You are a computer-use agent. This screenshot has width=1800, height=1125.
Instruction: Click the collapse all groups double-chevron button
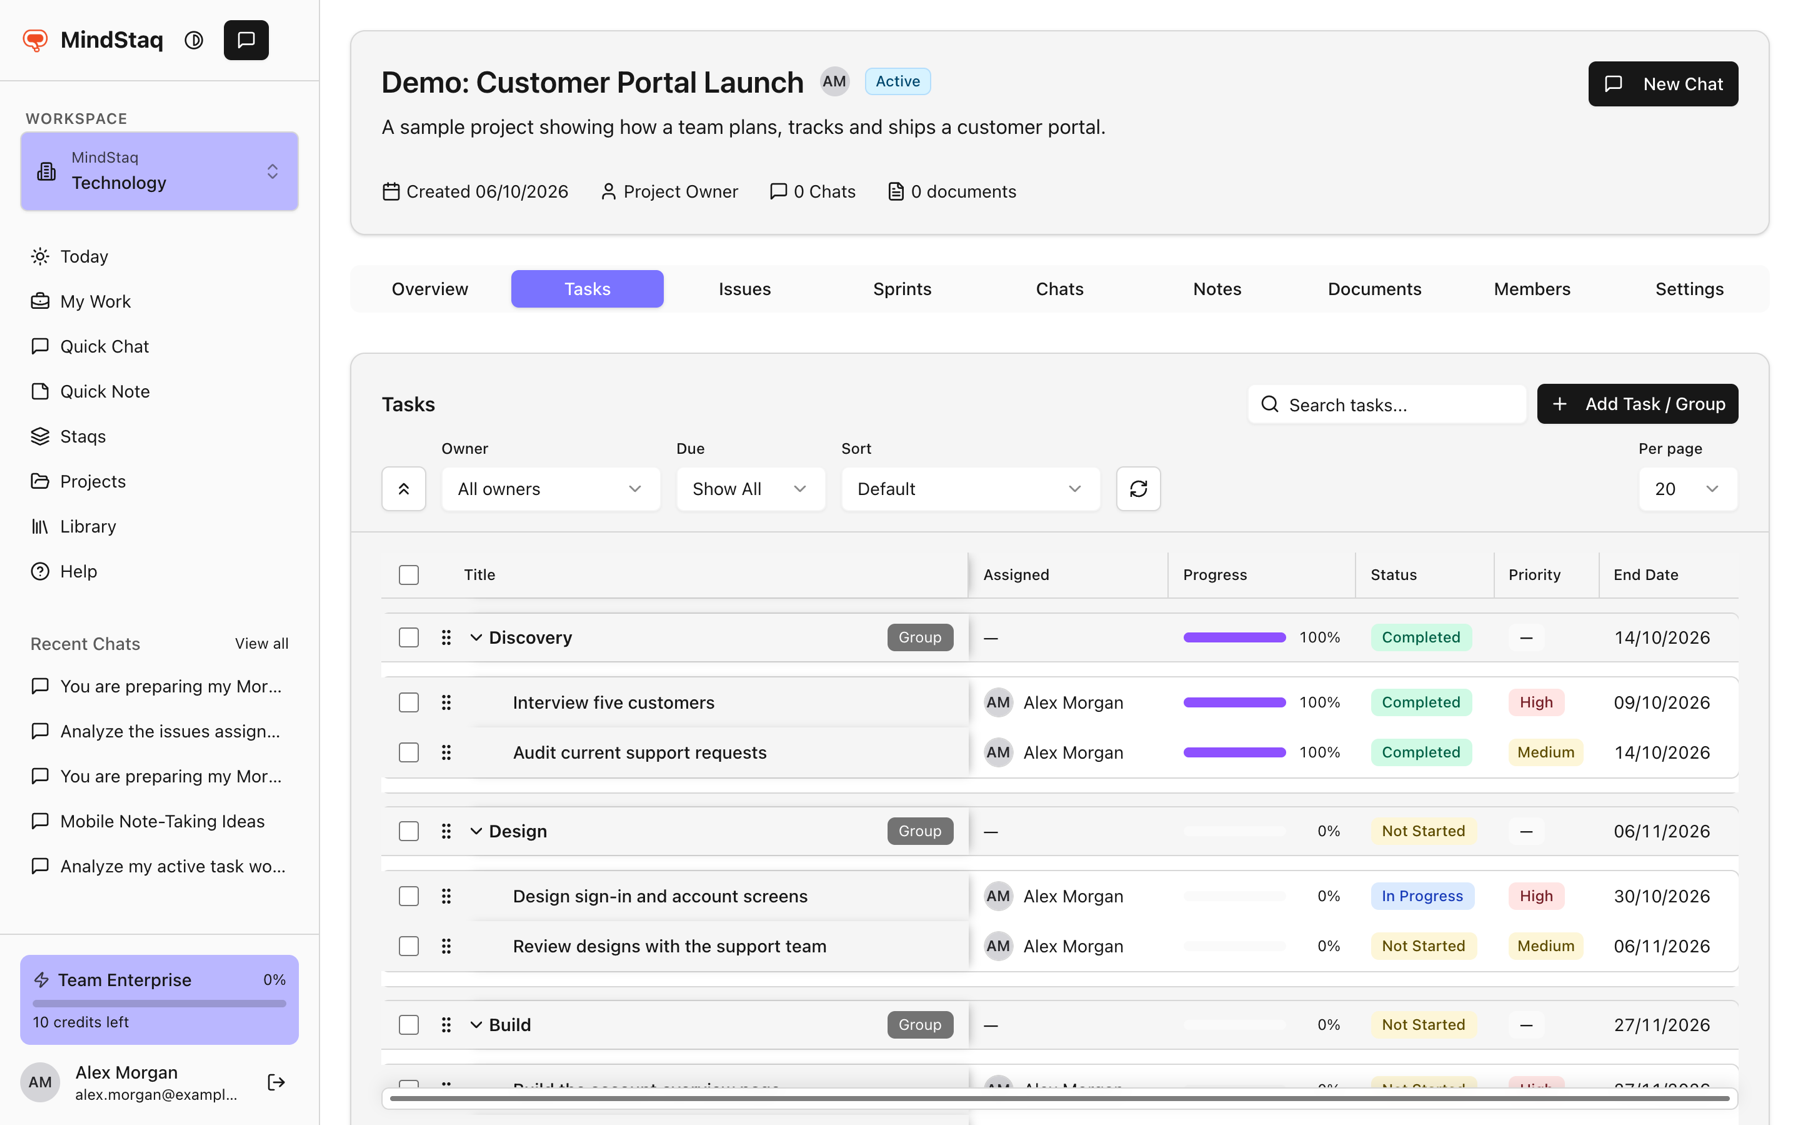pyautogui.click(x=404, y=489)
